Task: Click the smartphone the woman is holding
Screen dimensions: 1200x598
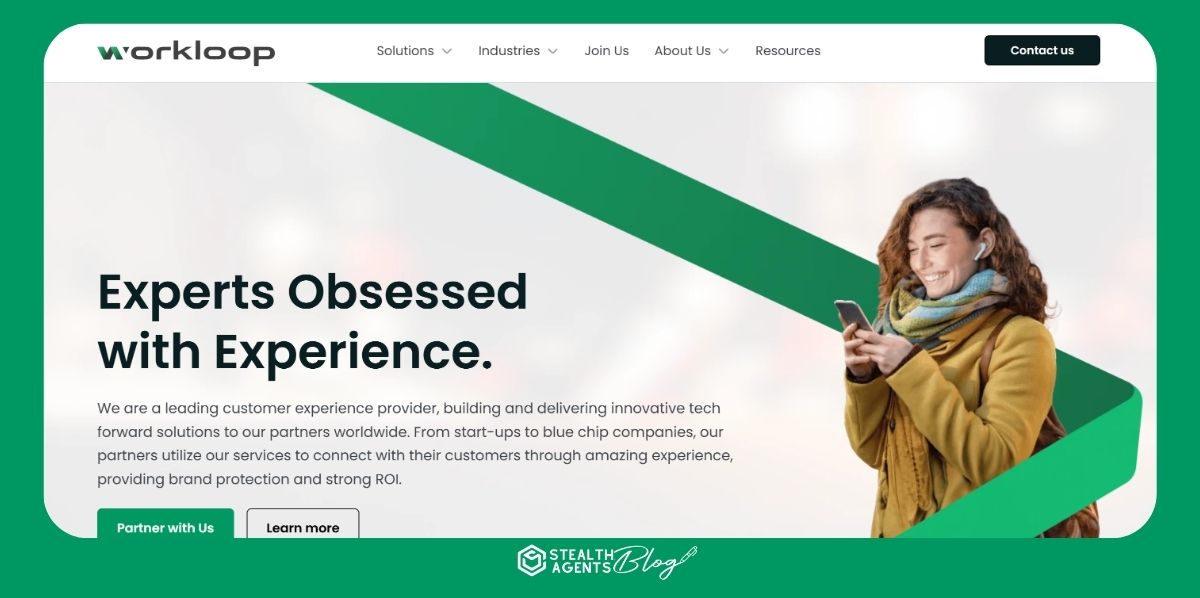Action: pyautogui.click(x=853, y=320)
